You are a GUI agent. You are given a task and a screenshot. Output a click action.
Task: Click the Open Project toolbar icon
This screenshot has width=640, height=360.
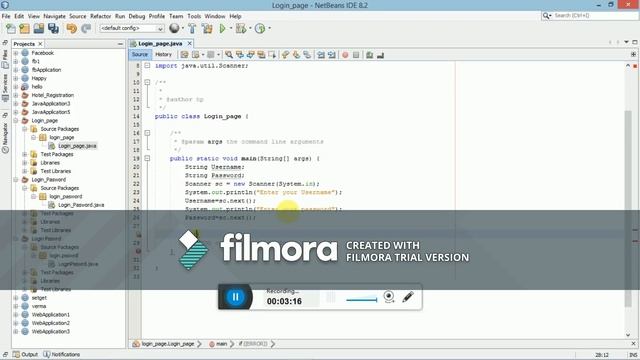click(39, 29)
